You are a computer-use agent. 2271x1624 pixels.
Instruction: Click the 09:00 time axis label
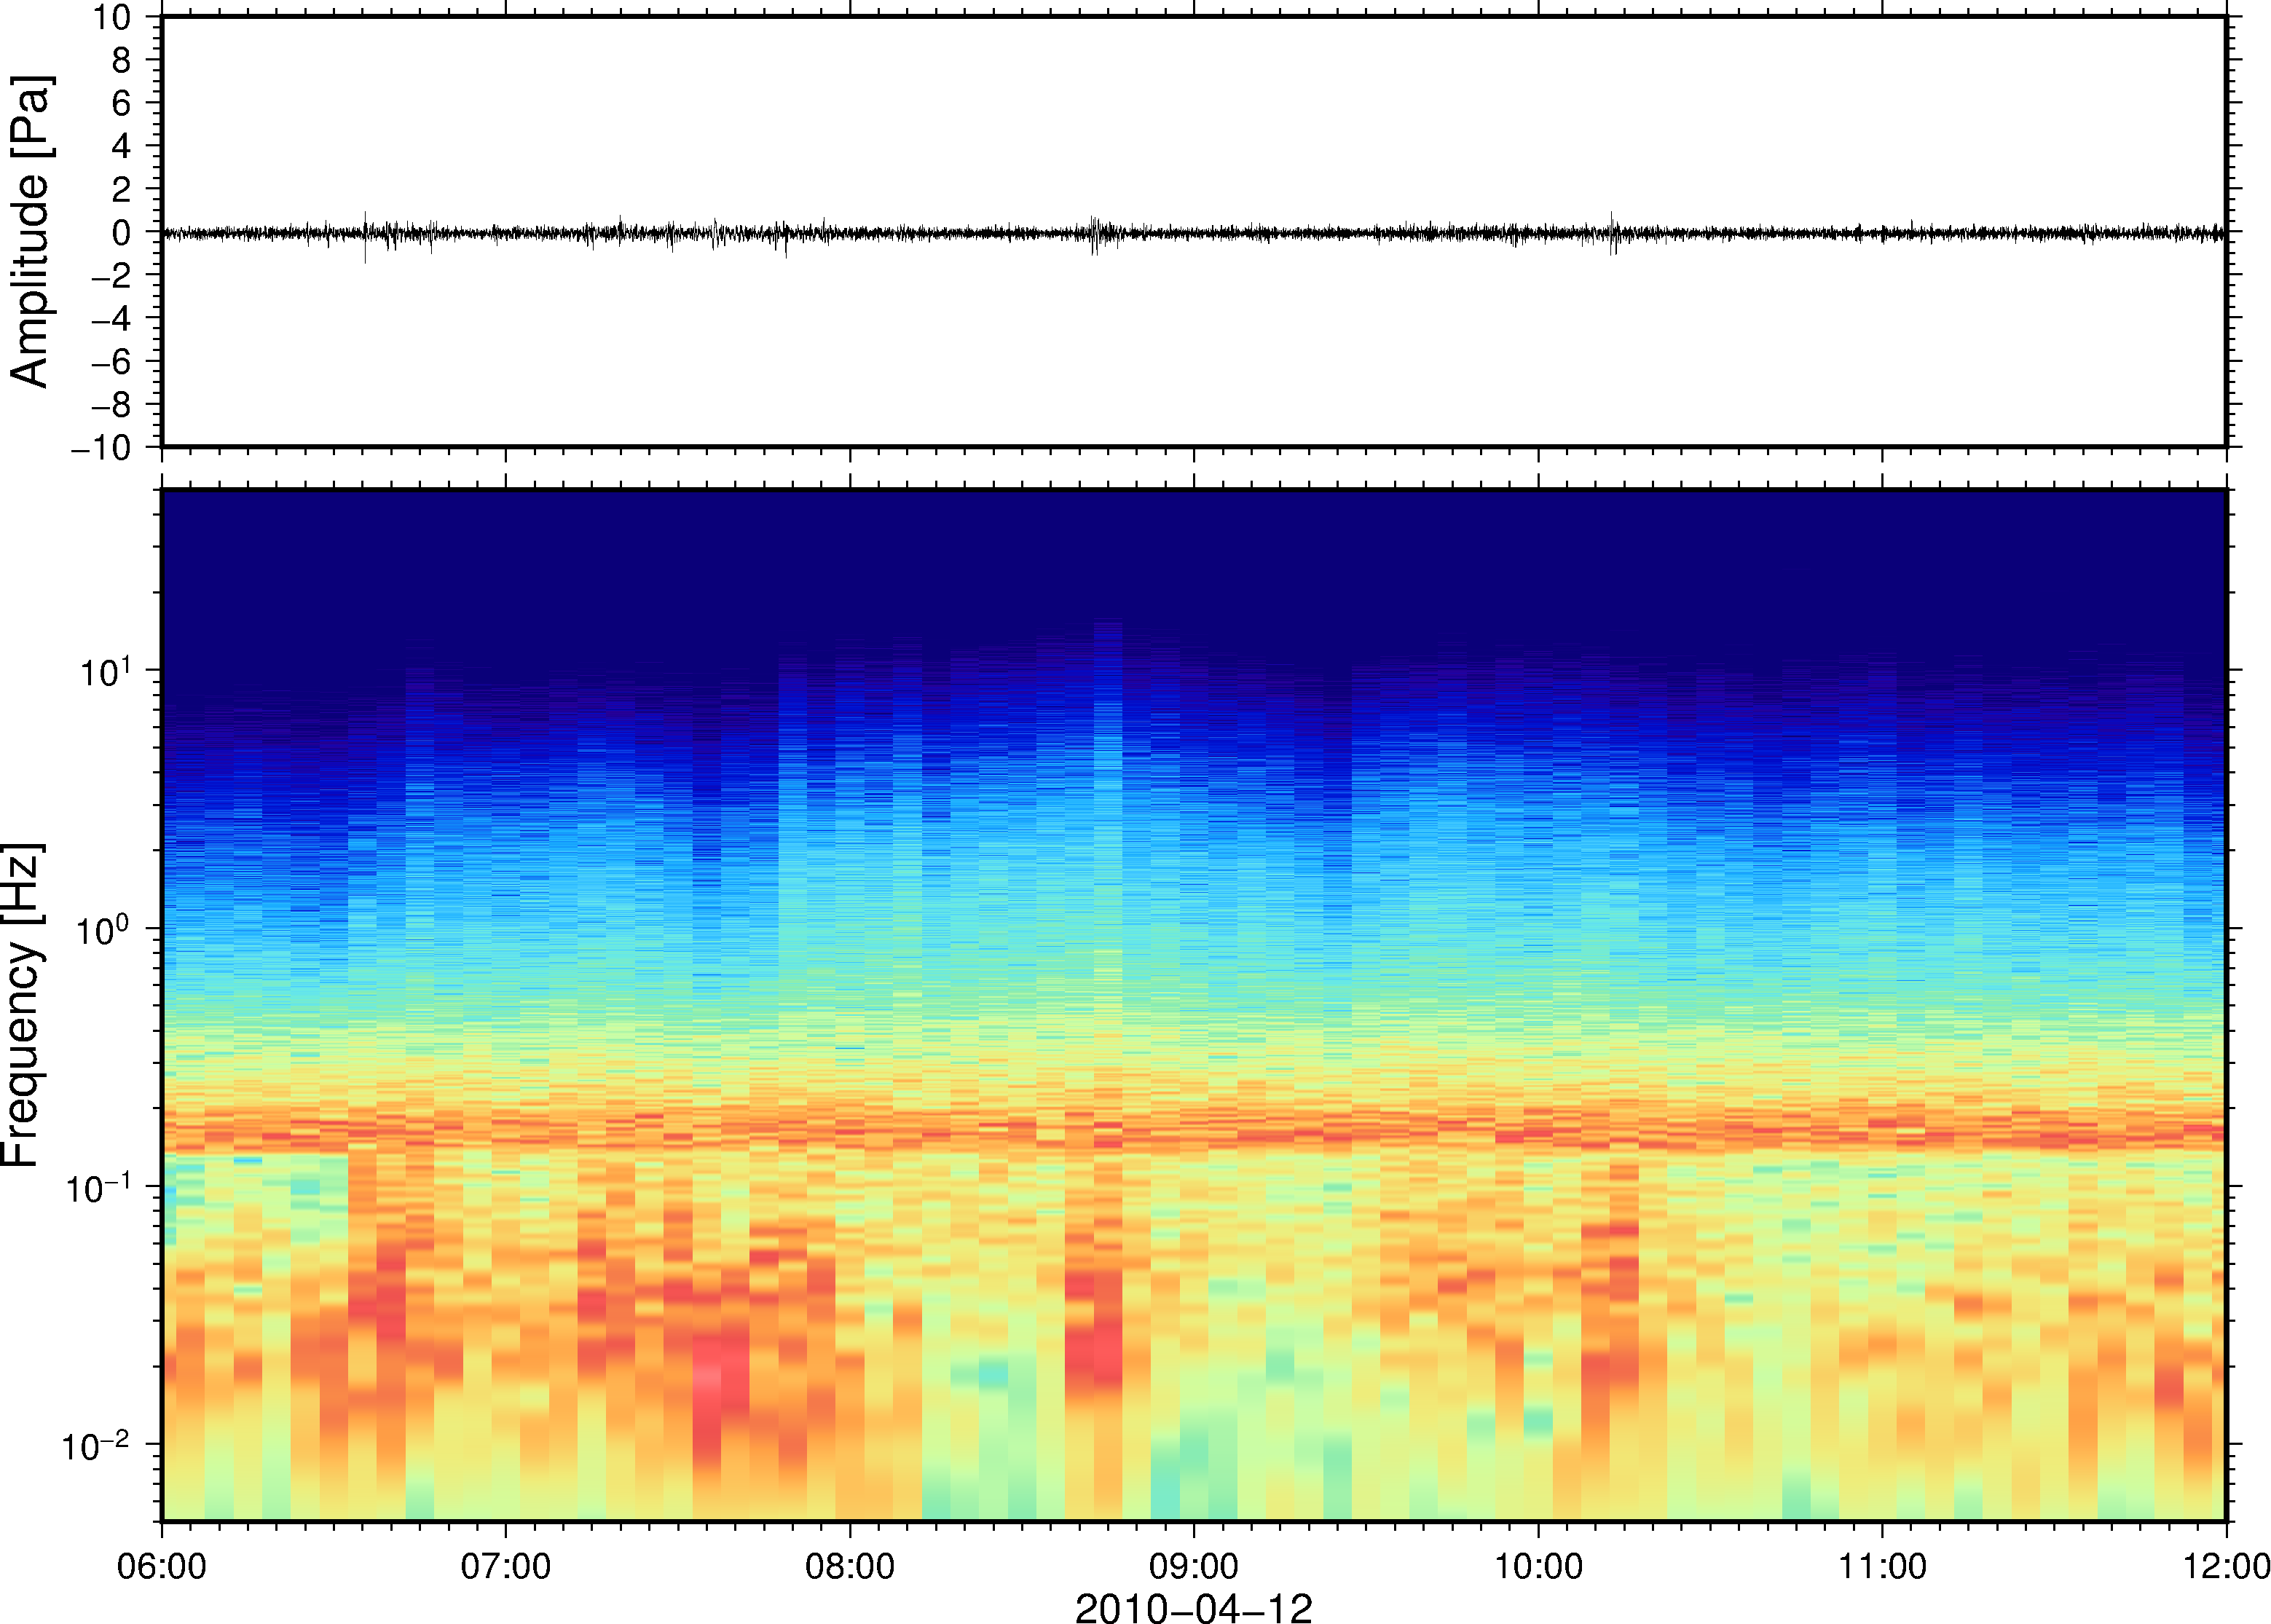pos(1194,1566)
